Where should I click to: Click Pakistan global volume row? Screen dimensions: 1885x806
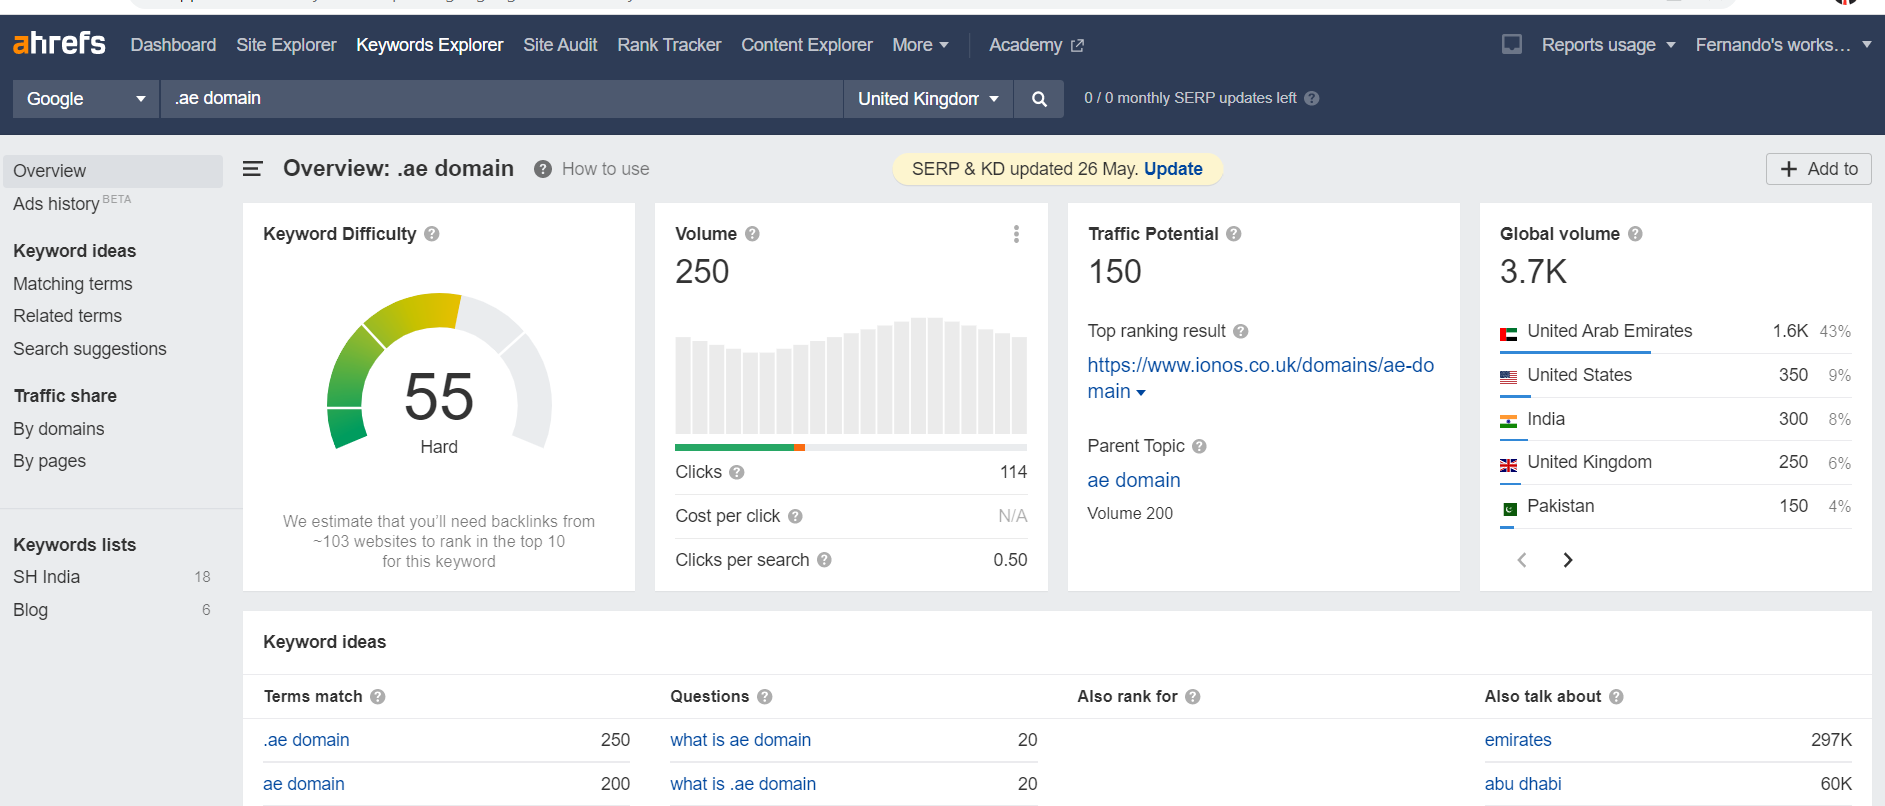point(1676,507)
